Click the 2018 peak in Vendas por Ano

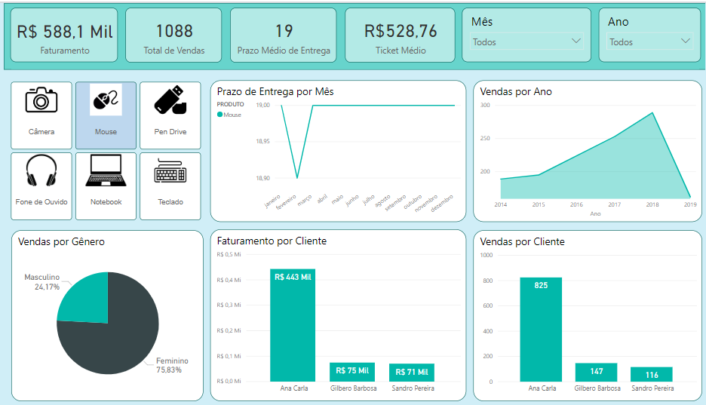pos(653,113)
